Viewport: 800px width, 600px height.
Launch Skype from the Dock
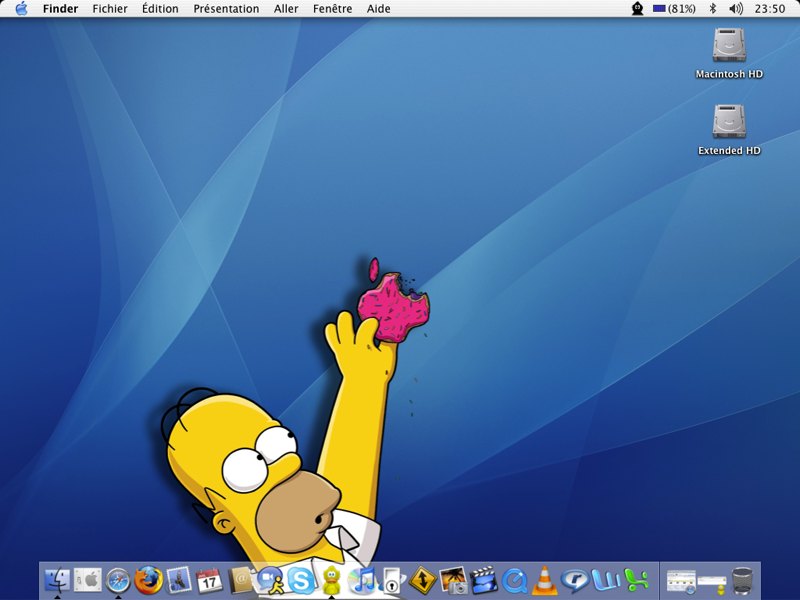tap(301, 581)
